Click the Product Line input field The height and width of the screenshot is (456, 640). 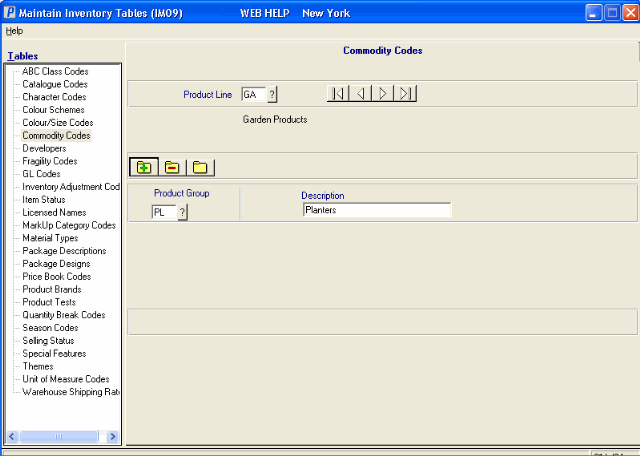pos(254,95)
